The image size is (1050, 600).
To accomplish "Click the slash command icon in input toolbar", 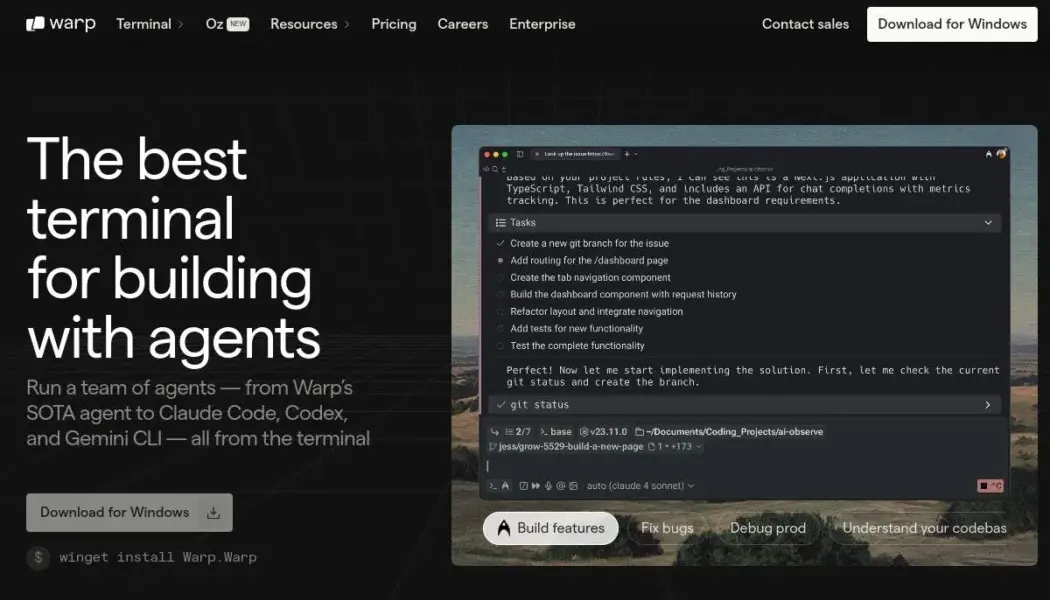I will pyautogui.click(x=524, y=485).
